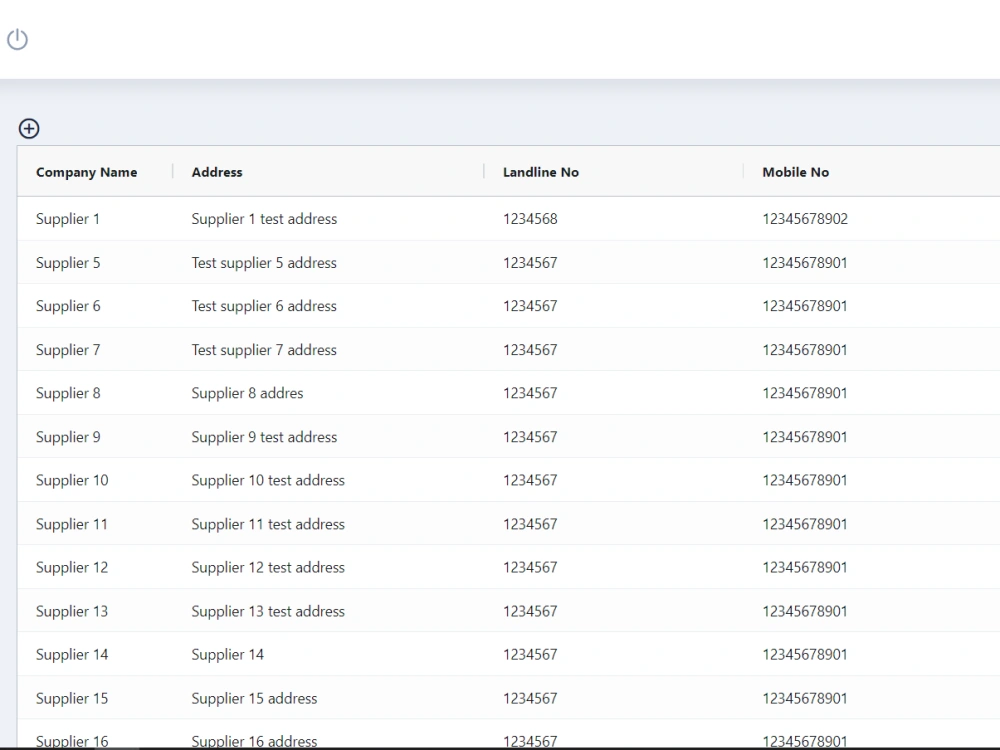Screen dimensions: 1000x750
Task: Sort by Company Name column header
Action: tap(86, 172)
